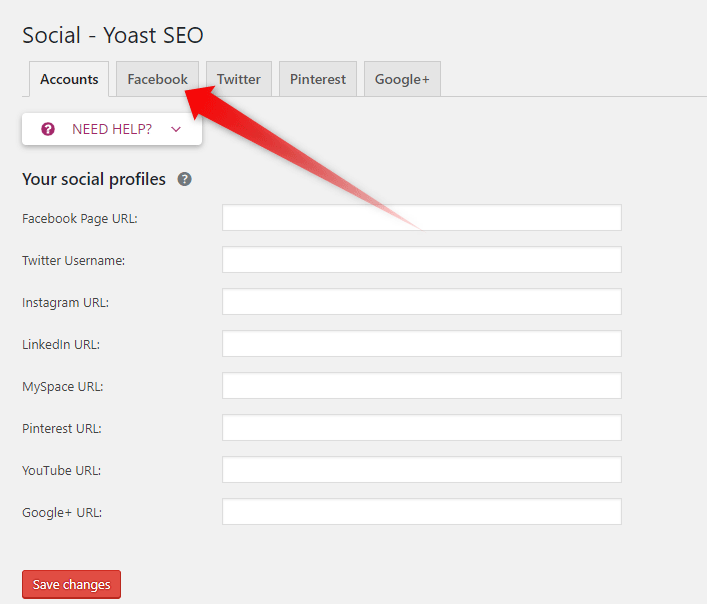Click the 'Instagram URL:' label text
The image size is (707, 604).
[65, 302]
